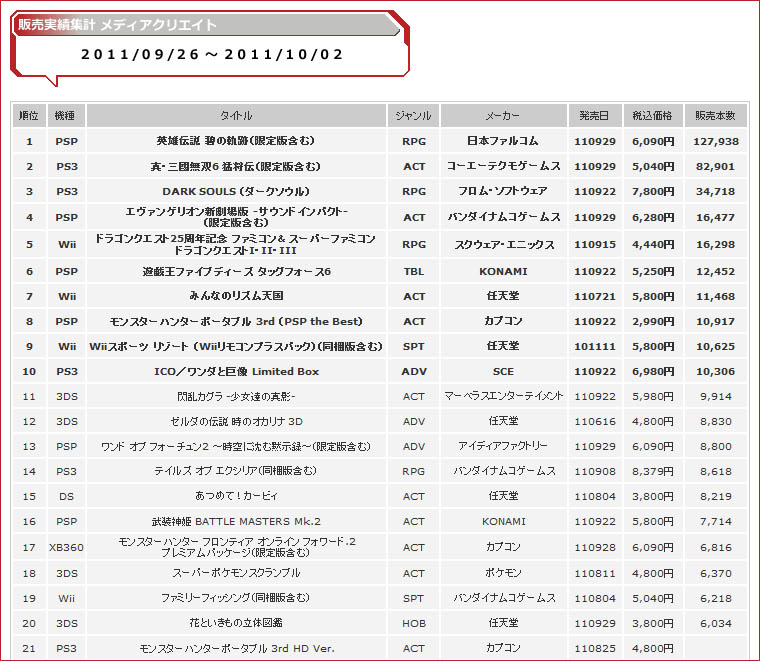Click maker マーベラスエンターテイメント

click(504, 396)
